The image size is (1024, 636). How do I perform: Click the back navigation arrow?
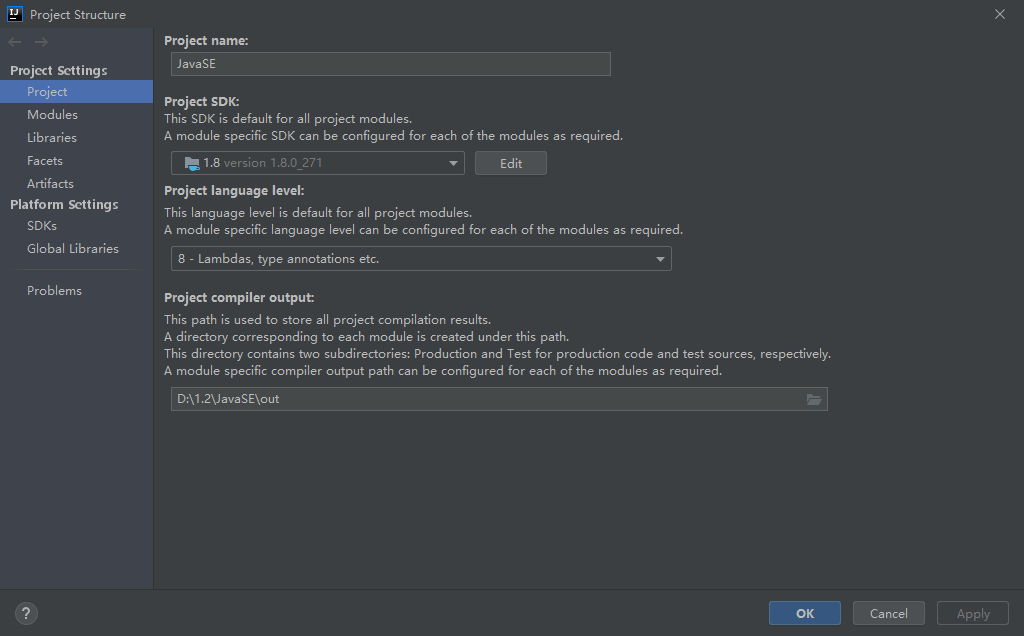[15, 42]
